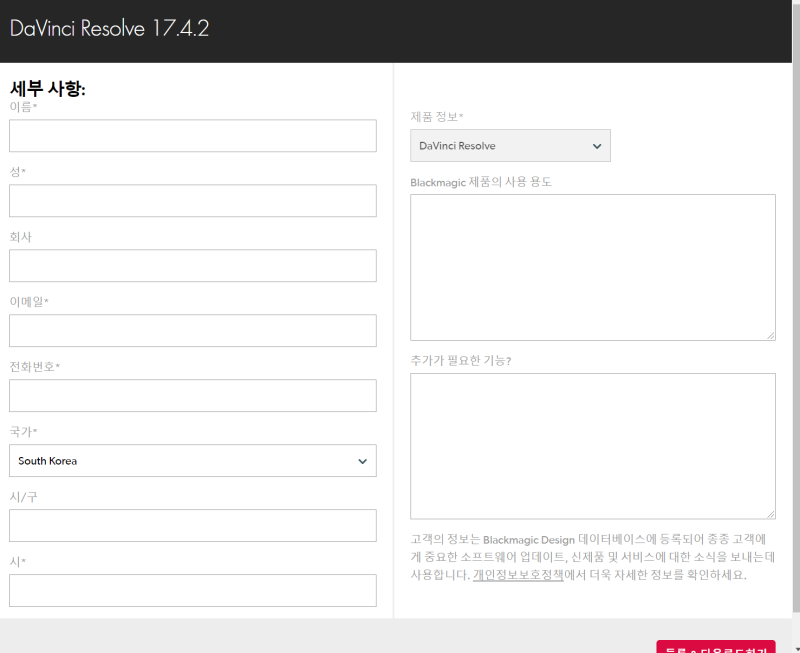Image resolution: width=800 pixels, height=653 pixels.
Task: Open the 제품 정보 DaVinci Resolve dropdown
Action: point(510,145)
